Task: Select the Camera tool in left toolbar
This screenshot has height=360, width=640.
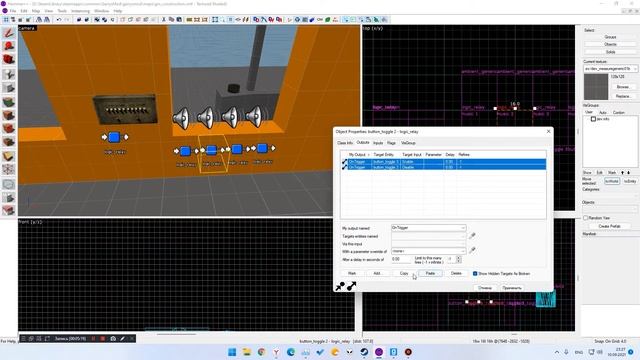Action: [x=9, y=60]
